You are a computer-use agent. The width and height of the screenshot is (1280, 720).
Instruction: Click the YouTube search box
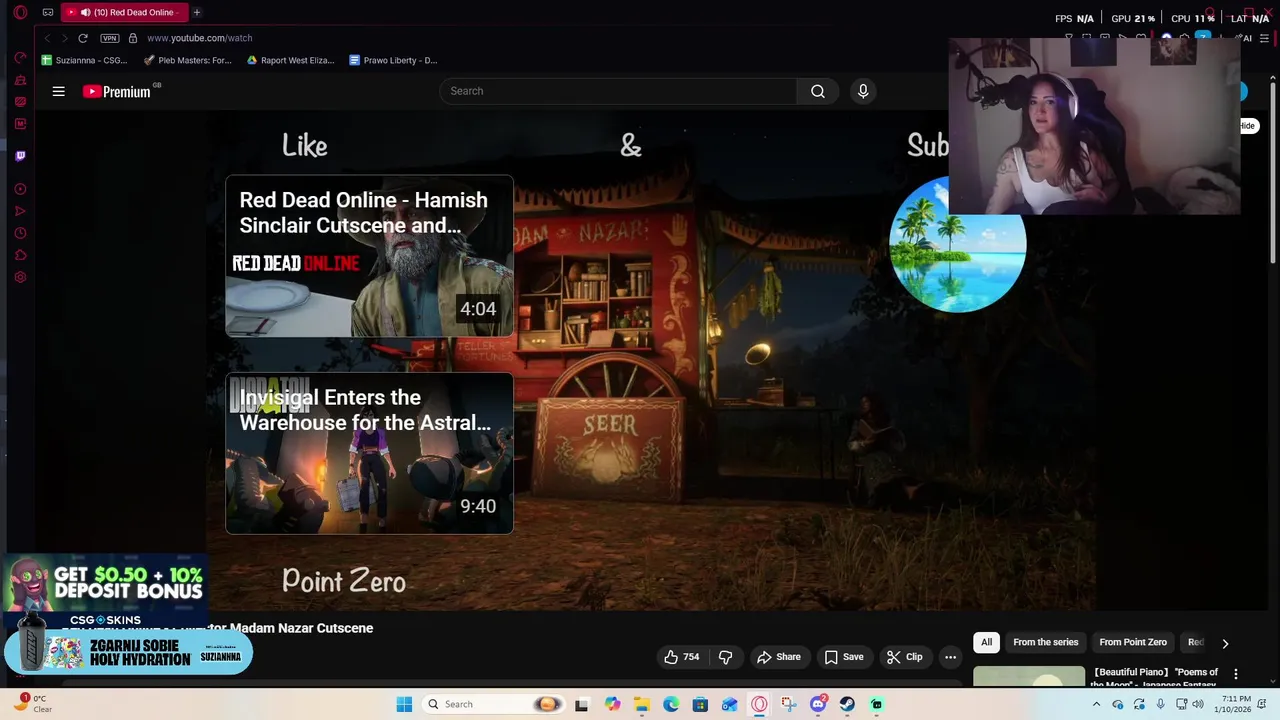click(x=618, y=91)
